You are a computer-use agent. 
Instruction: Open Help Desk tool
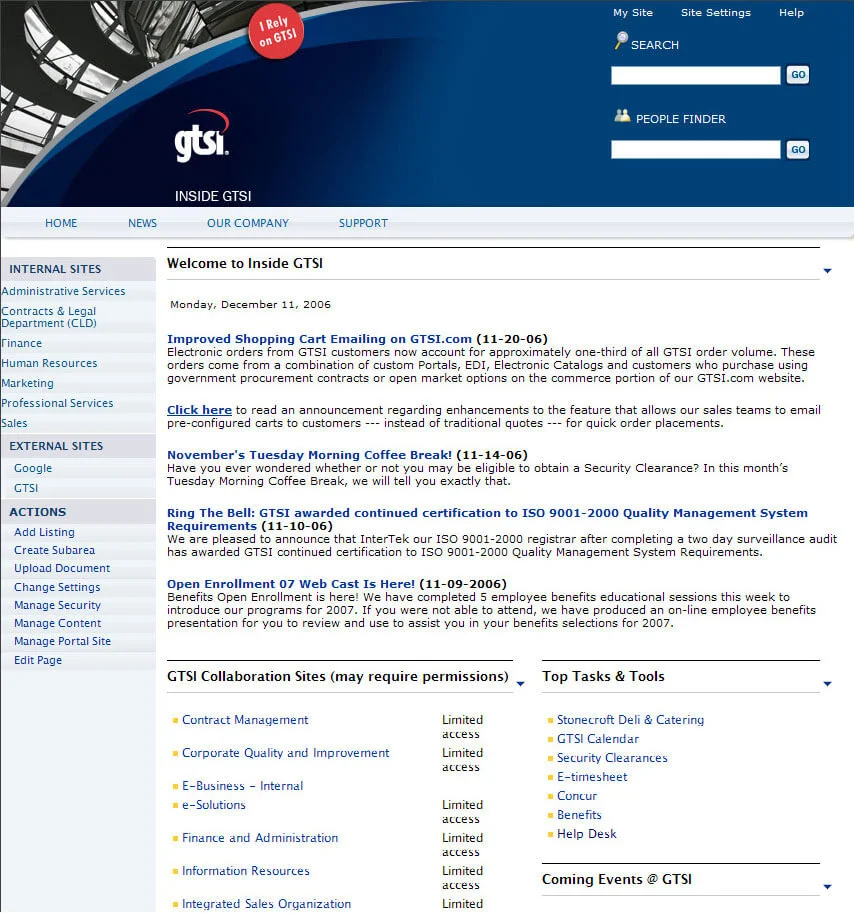586,834
